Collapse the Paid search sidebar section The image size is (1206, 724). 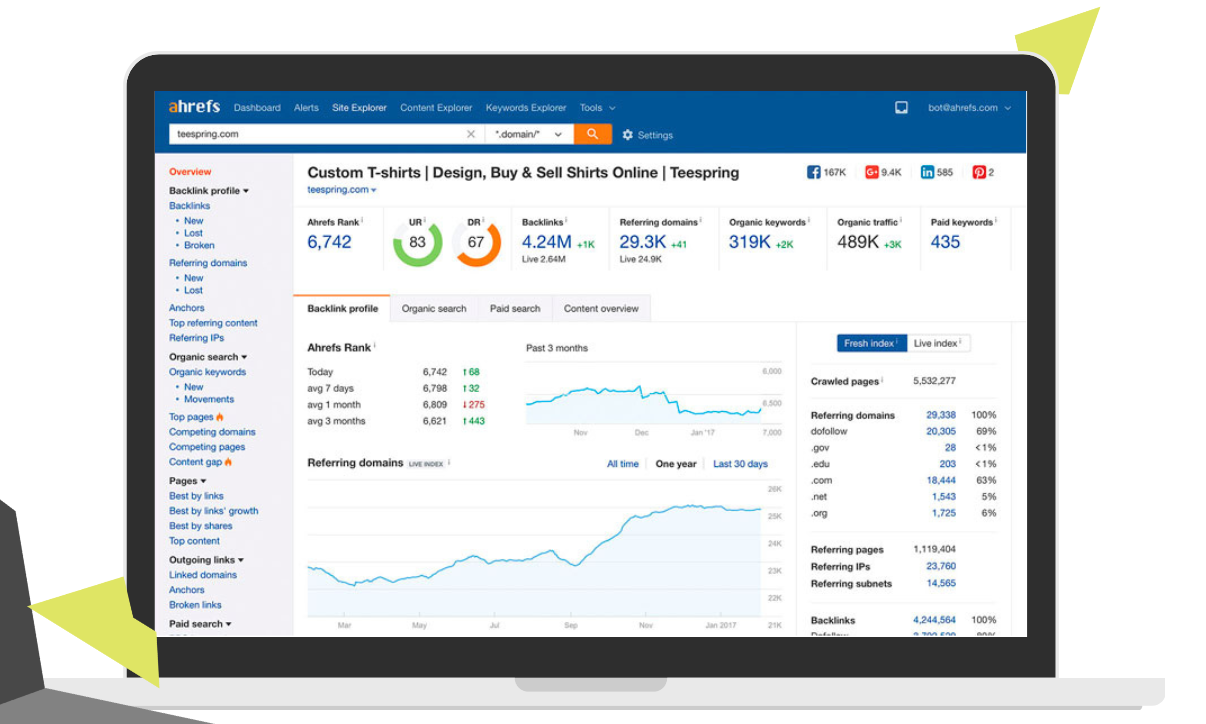tap(200, 624)
